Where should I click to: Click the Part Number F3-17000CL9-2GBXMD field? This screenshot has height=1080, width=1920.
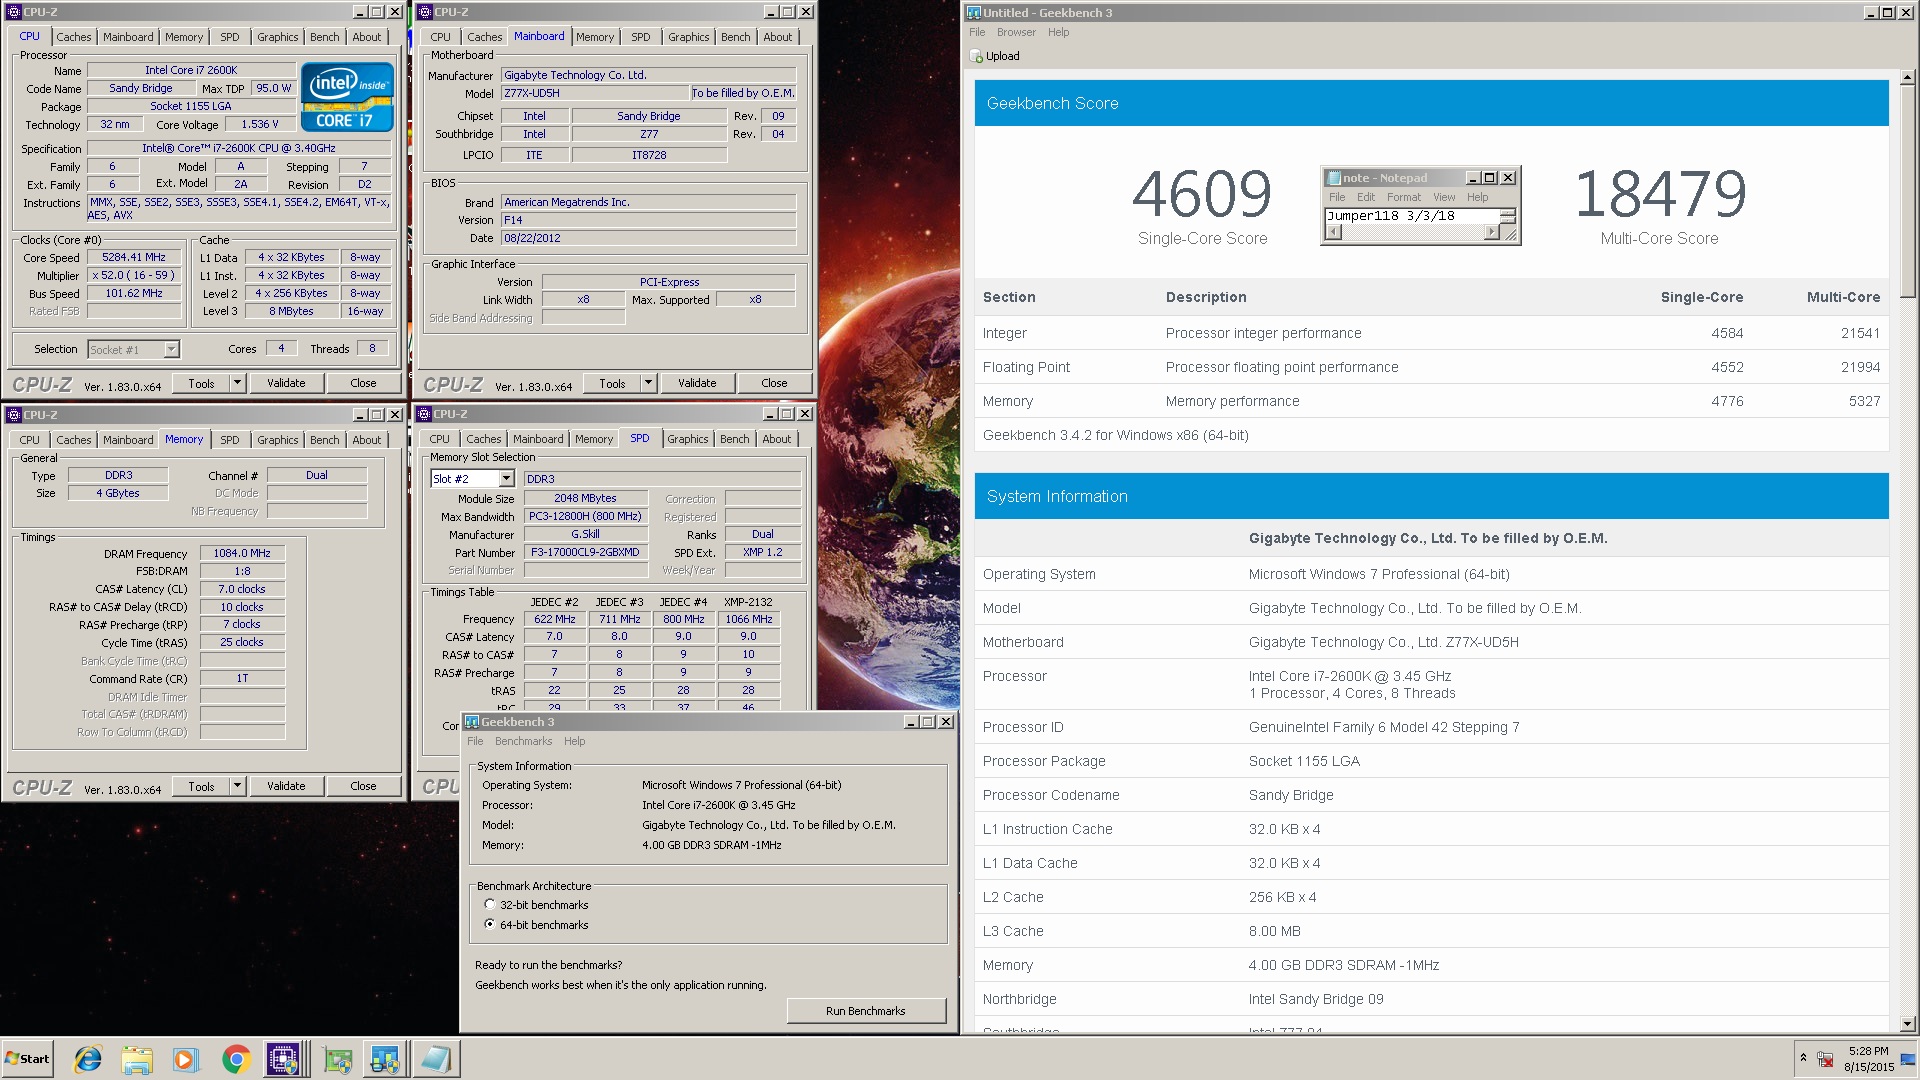(585, 552)
